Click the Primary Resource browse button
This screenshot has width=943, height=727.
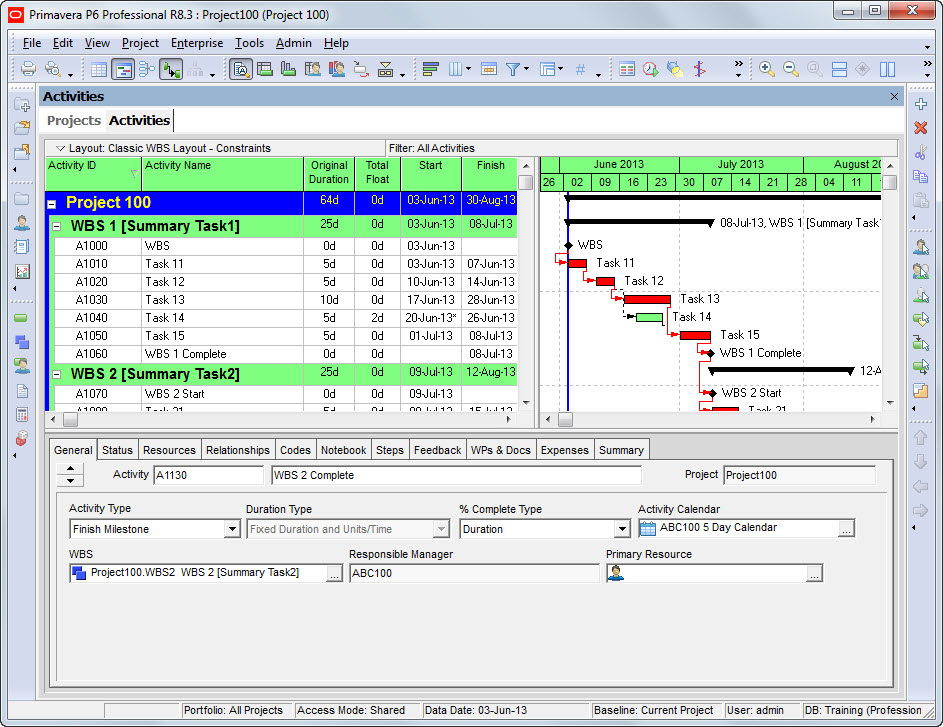[x=814, y=573]
